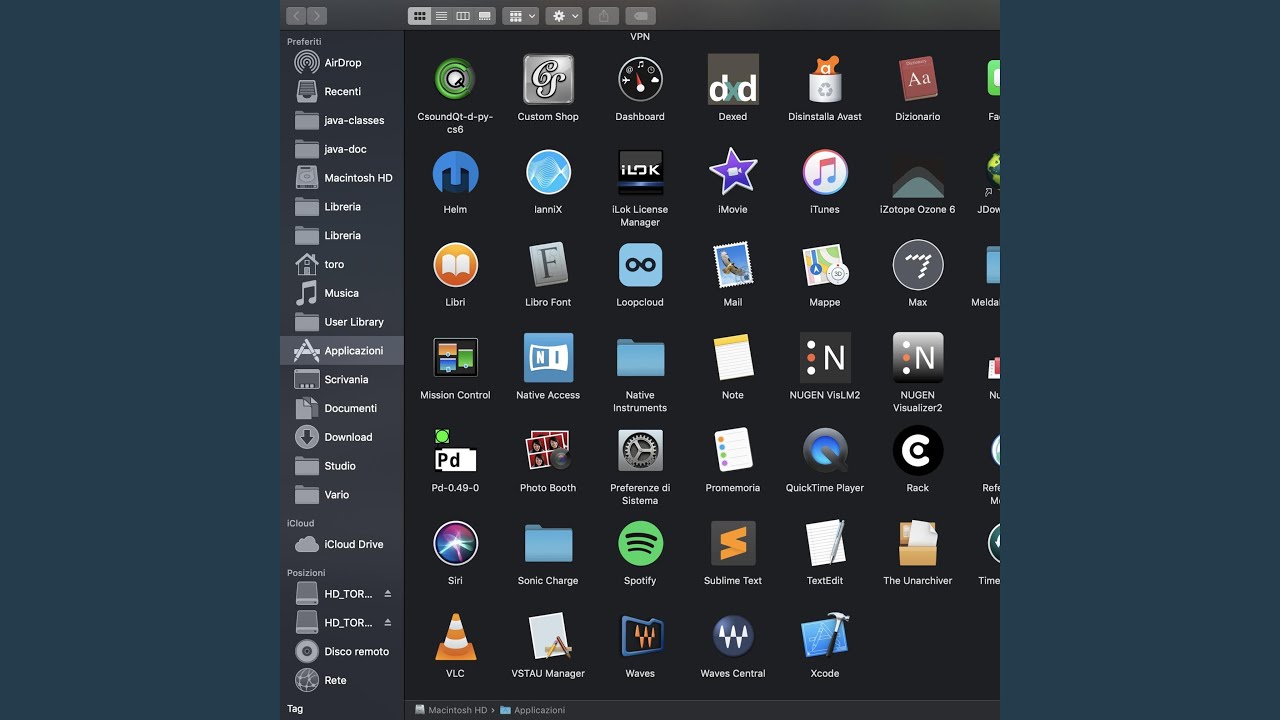The width and height of the screenshot is (1280, 720).
Task: Open iLok License Manager
Action: coord(640,172)
